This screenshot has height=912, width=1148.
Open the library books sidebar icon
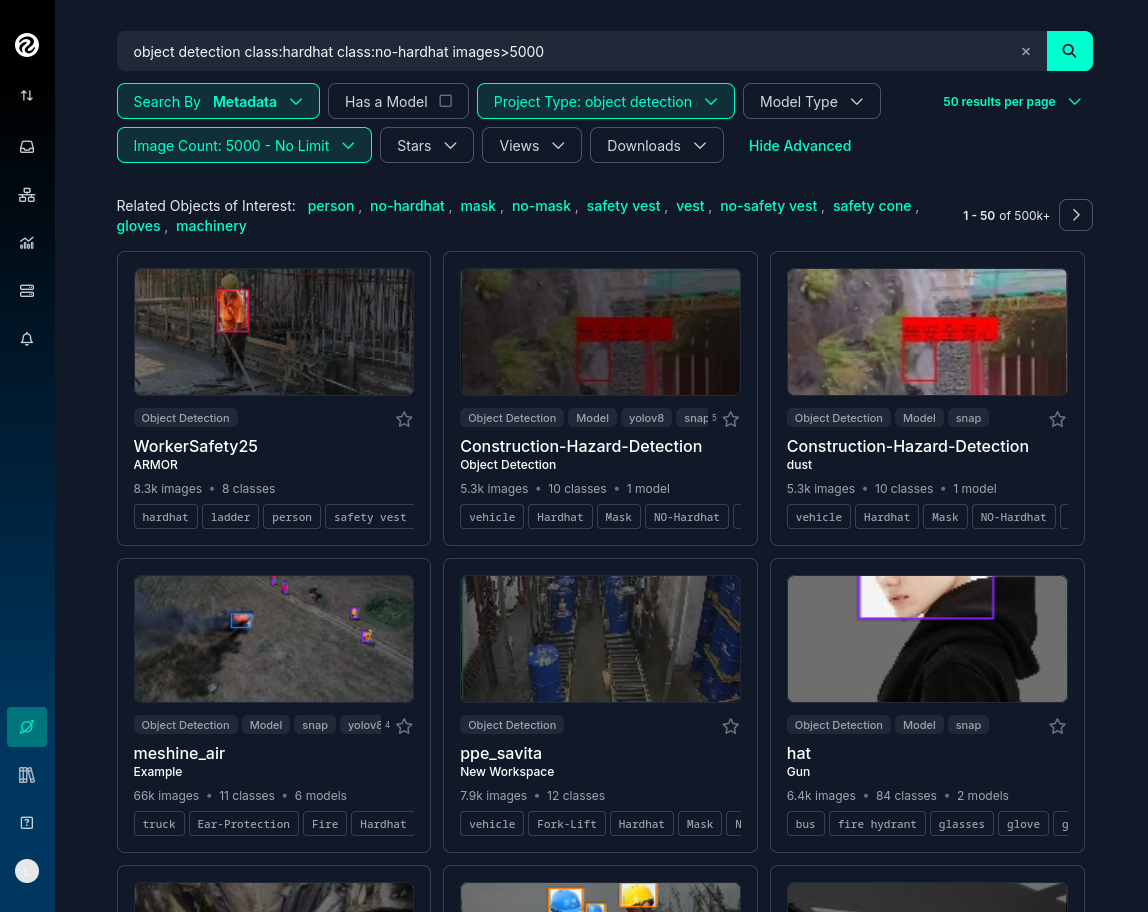(27, 775)
